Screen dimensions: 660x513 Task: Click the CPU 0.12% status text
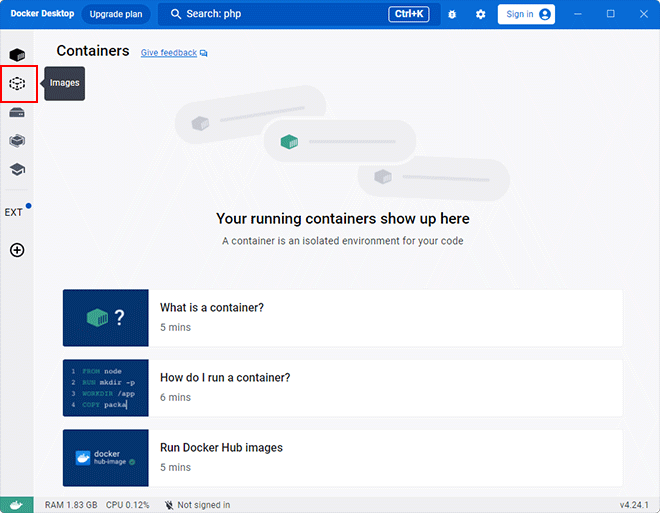click(x=128, y=505)
